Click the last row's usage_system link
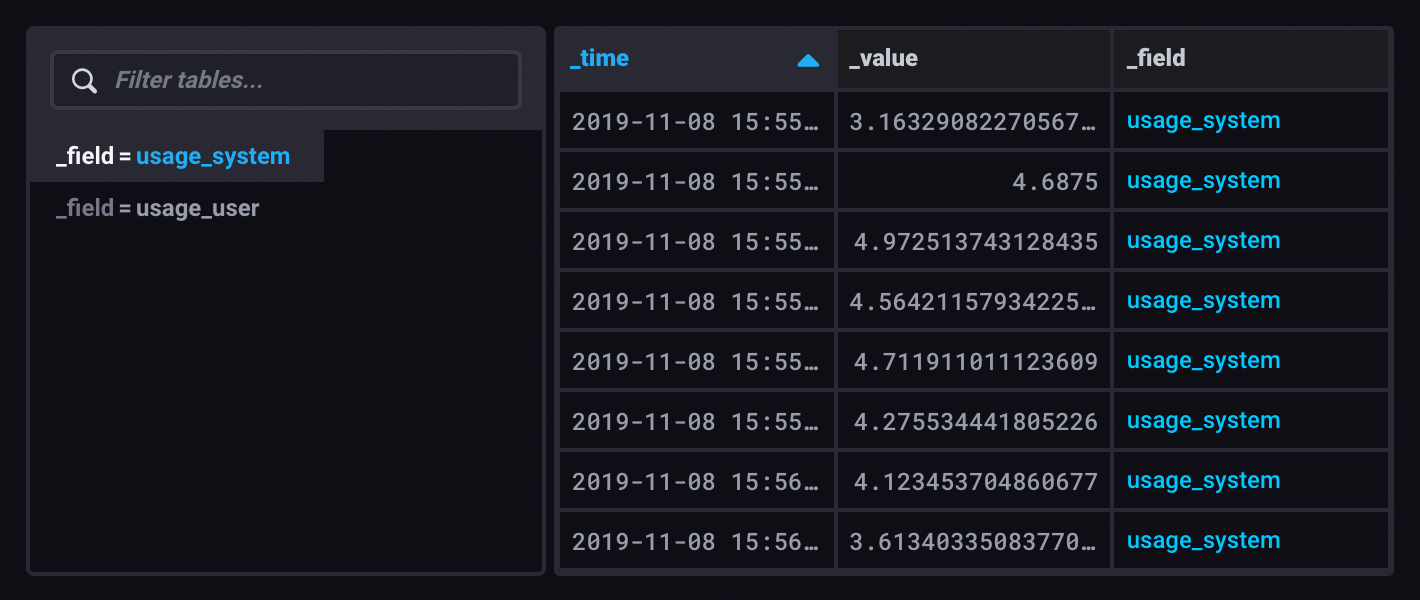This screenshot has width=1420, height=600. (x=1203, y=541)
